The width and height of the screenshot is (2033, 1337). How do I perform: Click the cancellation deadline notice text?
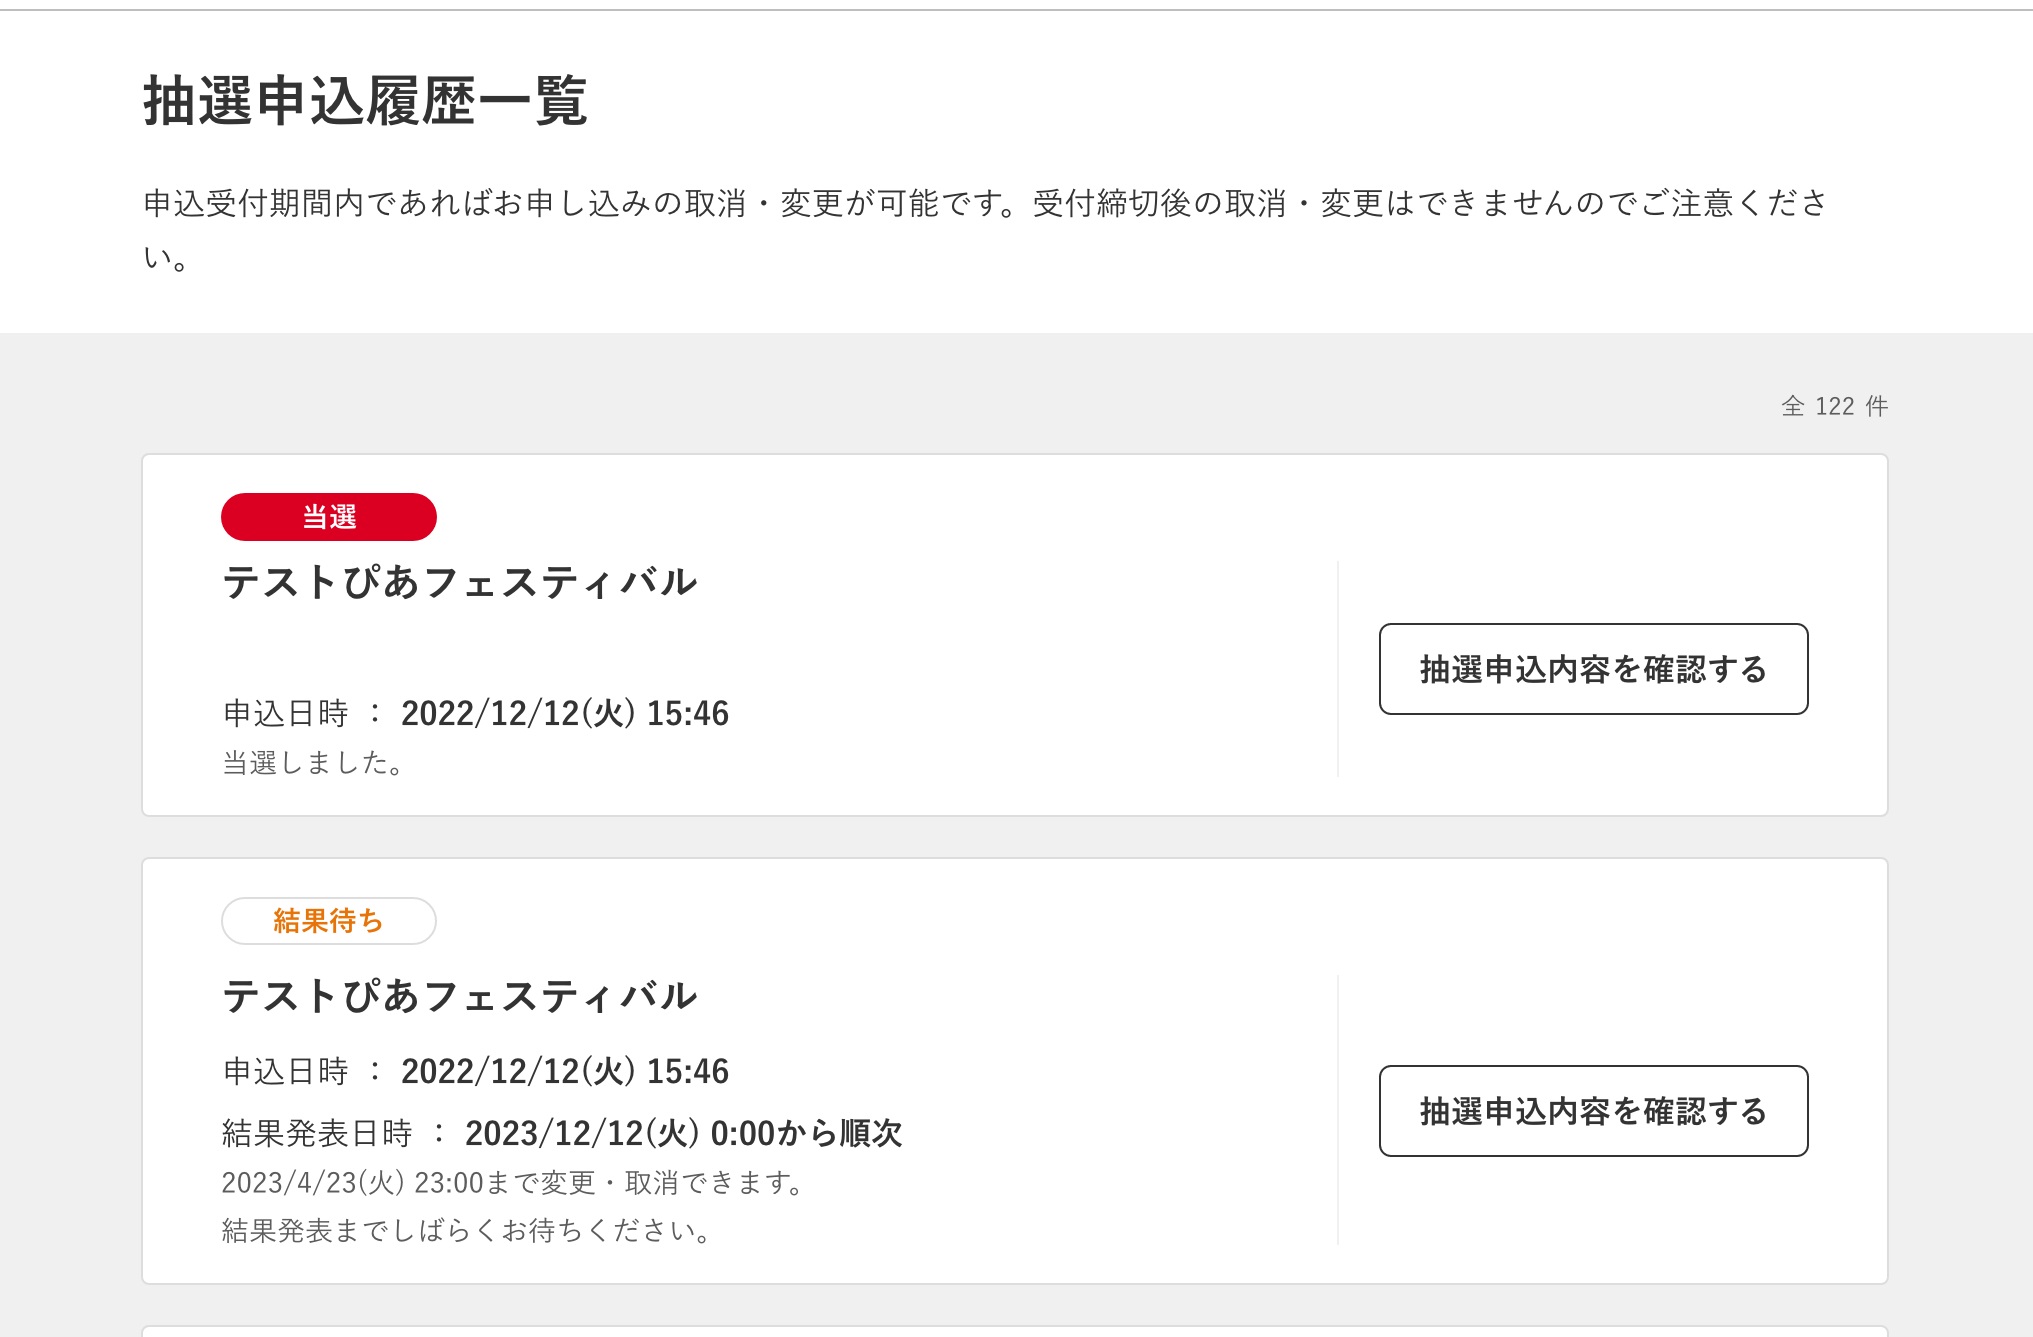512,1185
